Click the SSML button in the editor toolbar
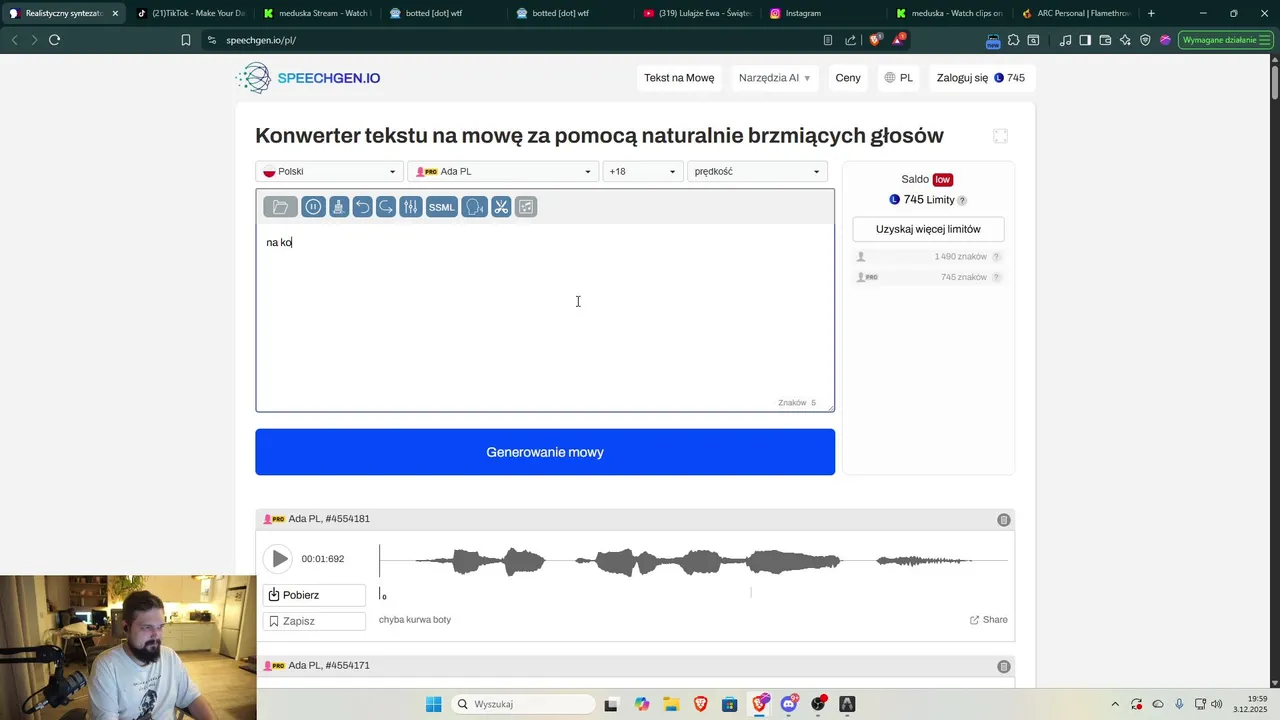The width and height of the screenshot is (1280, 720). click(441, 207)
